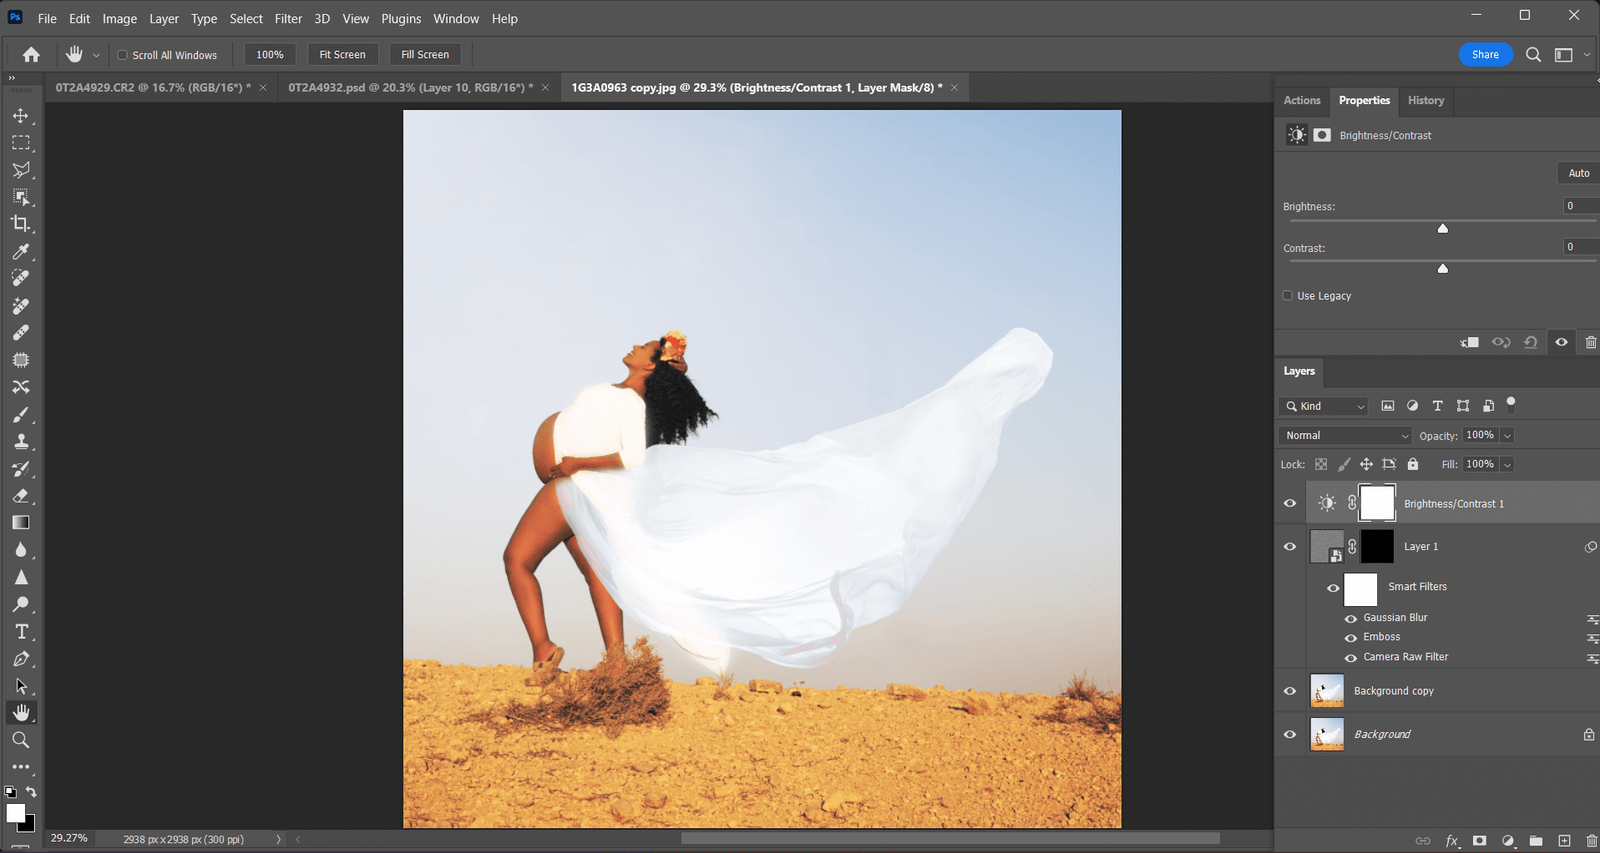Open the Fill slider dropdown arrow
1600x853 pixels.
(x=1507, y=465)
